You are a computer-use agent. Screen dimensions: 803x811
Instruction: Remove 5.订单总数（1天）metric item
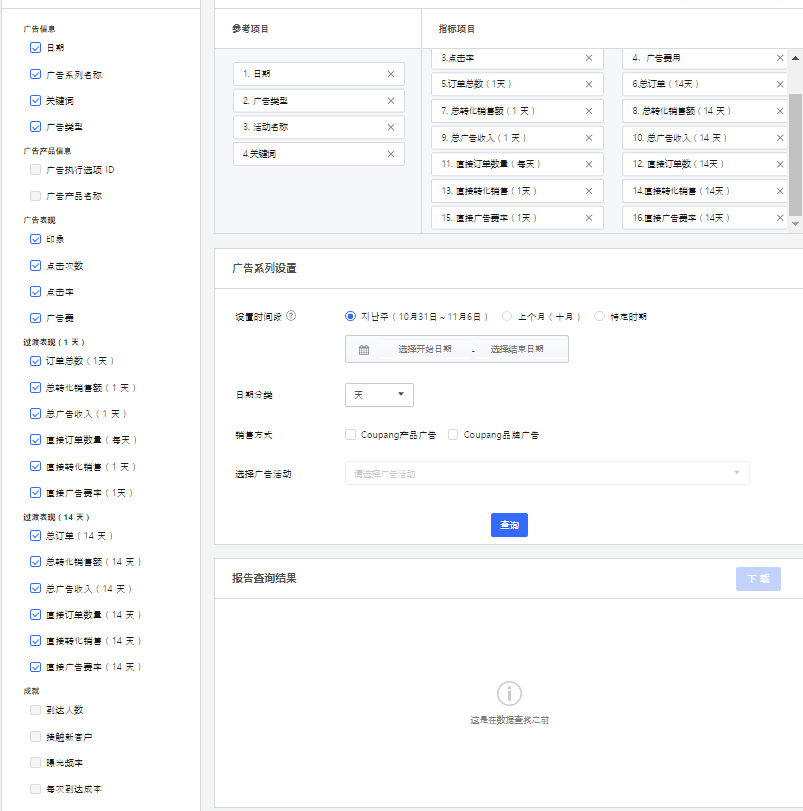[x=589, y=84]
